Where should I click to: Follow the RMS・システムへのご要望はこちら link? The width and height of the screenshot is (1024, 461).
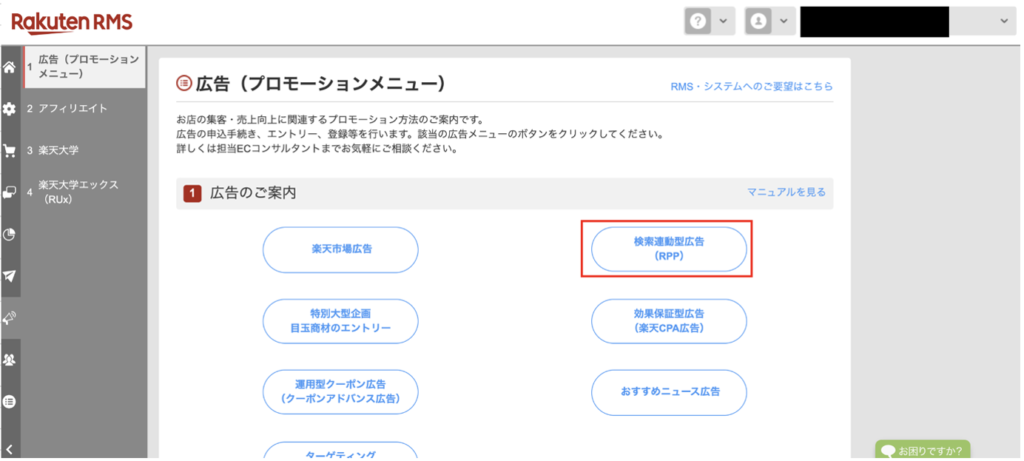click(752, 86)
